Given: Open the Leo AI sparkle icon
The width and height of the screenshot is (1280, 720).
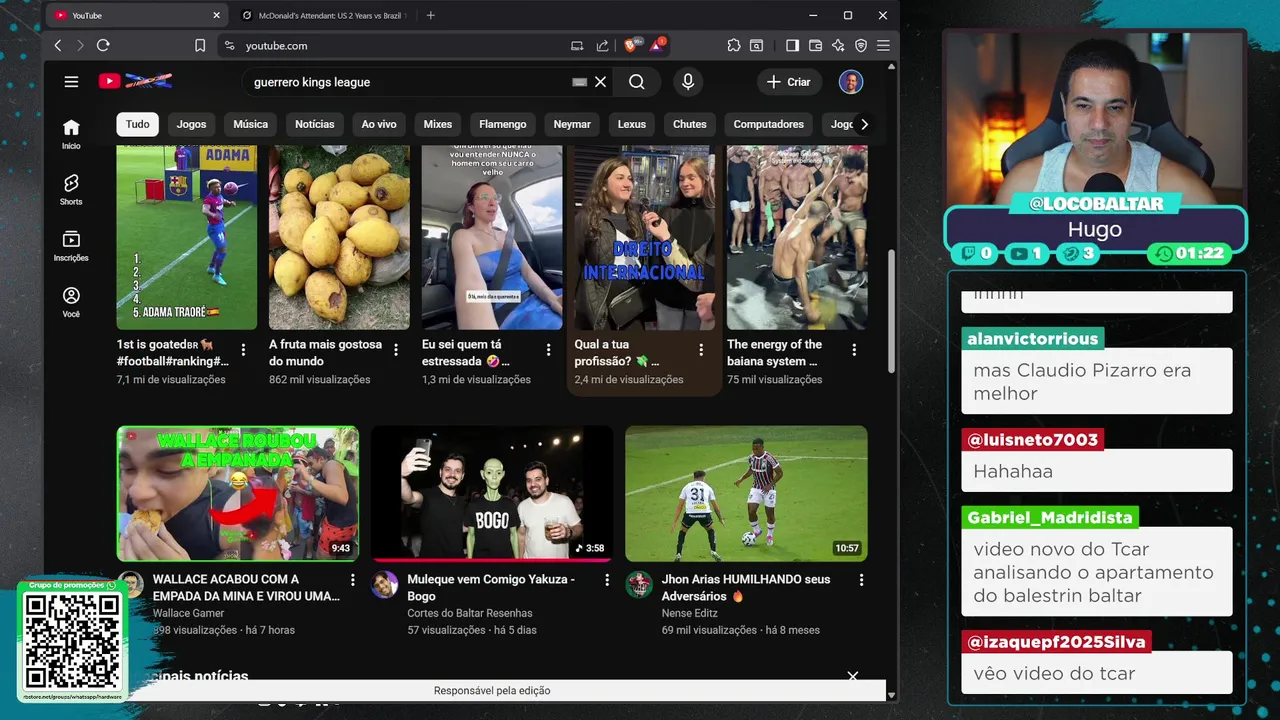Looking at the screenshot, I should [838, 45].
